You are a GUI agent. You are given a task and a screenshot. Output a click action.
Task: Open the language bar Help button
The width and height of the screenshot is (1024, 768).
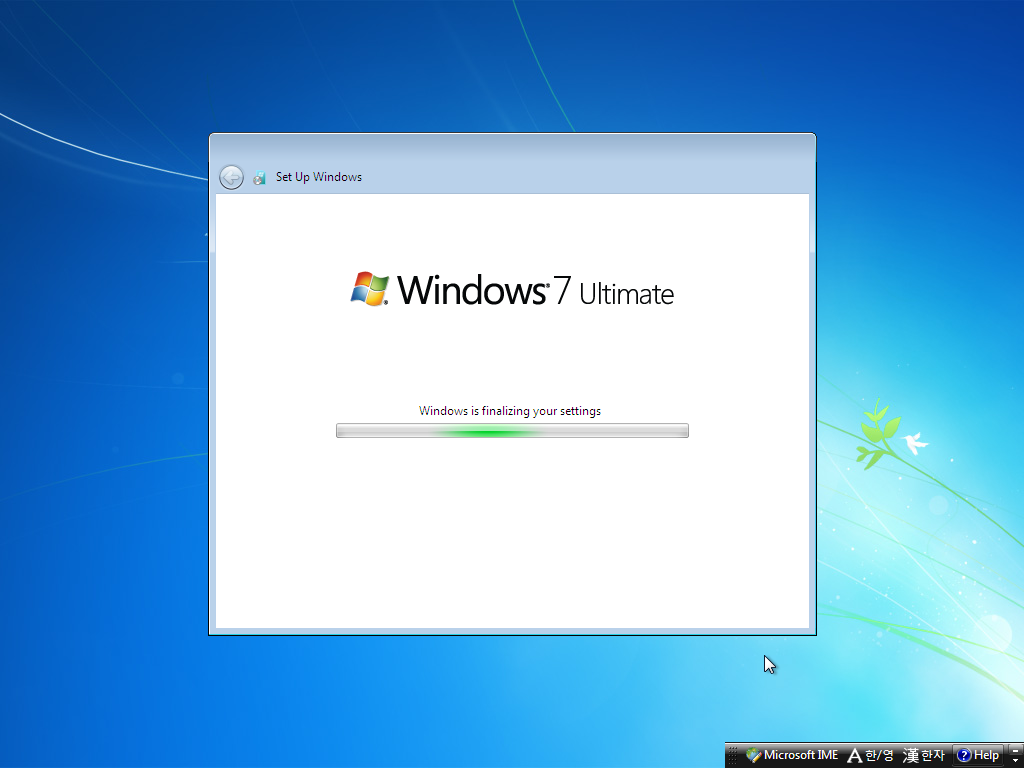click(978, 756)
